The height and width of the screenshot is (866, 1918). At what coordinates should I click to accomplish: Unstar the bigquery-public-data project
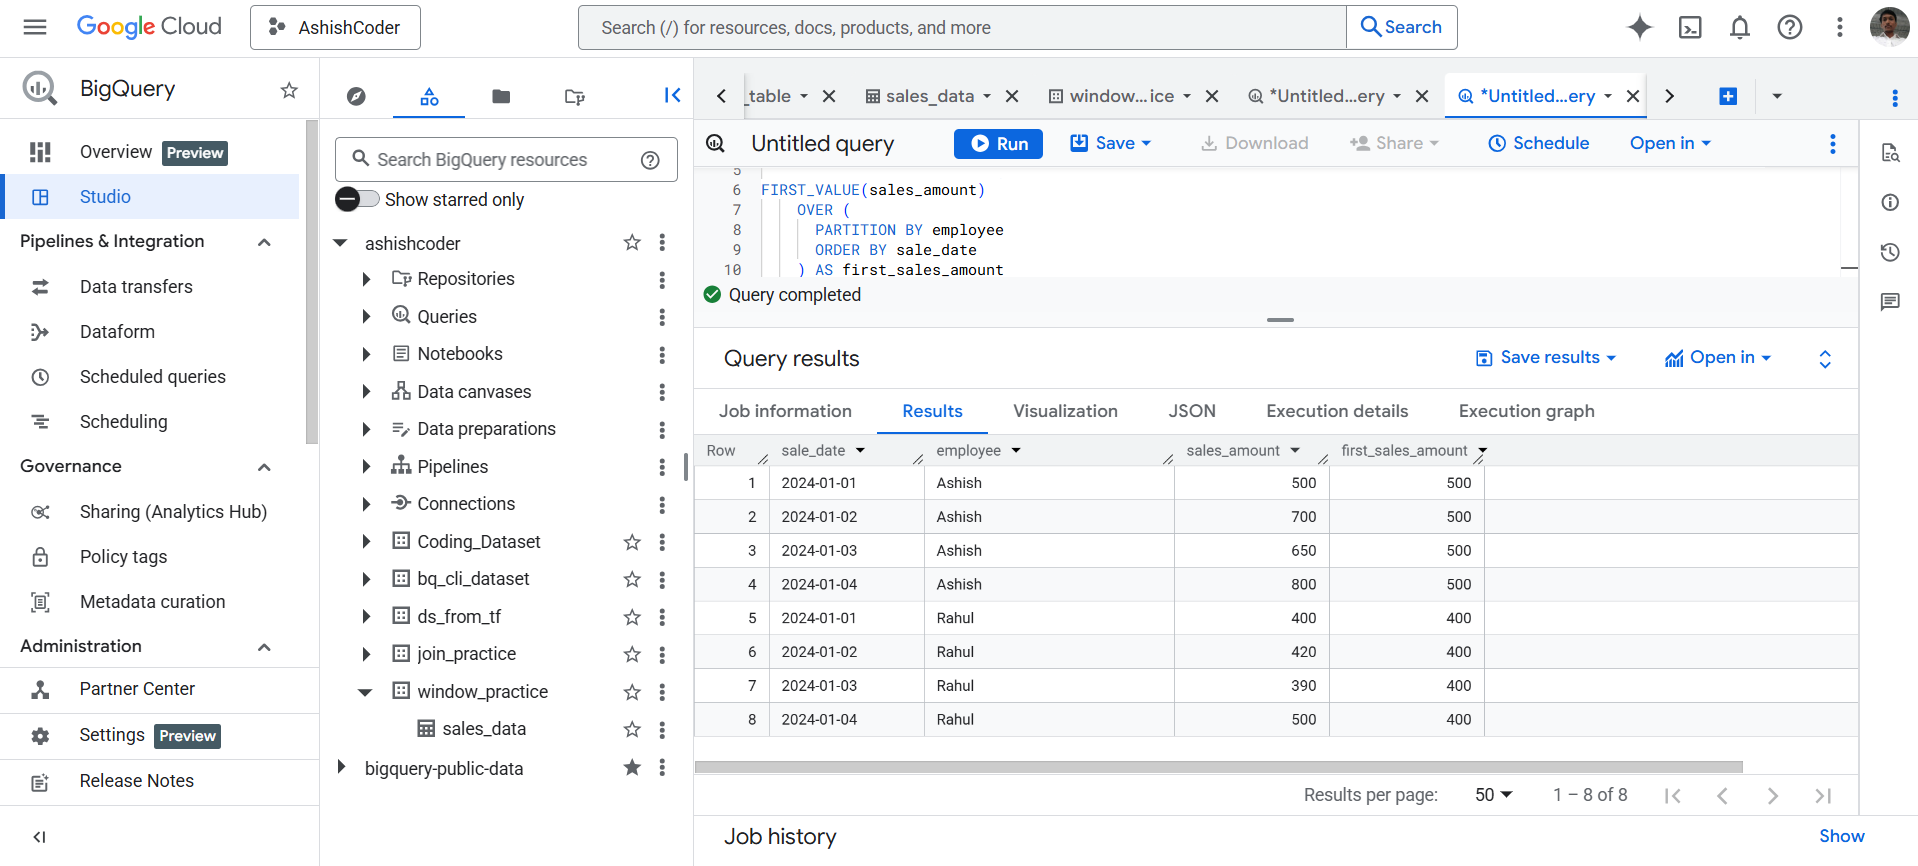632,767
